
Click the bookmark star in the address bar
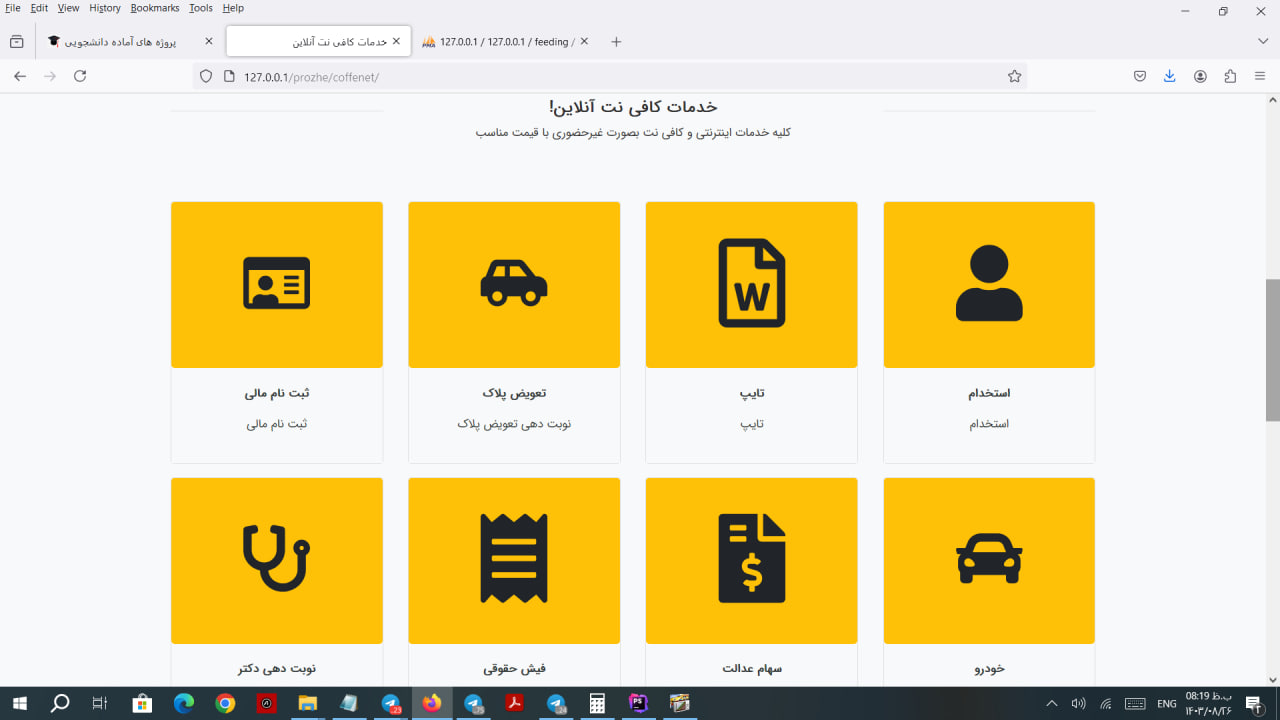tap(1014, 76)
